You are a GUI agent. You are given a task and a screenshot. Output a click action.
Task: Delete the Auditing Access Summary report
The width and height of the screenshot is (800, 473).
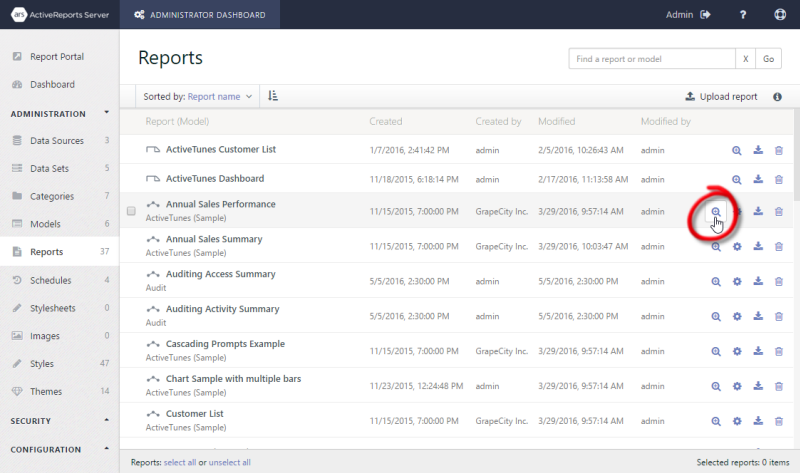point(779,282)
